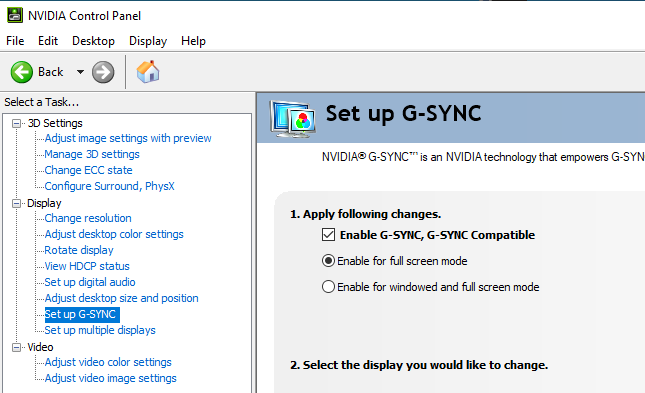Screen dimensions: 645x393
Task: Open Set up digital audio task
Action: pyautogui.click(x=90, y=282)
